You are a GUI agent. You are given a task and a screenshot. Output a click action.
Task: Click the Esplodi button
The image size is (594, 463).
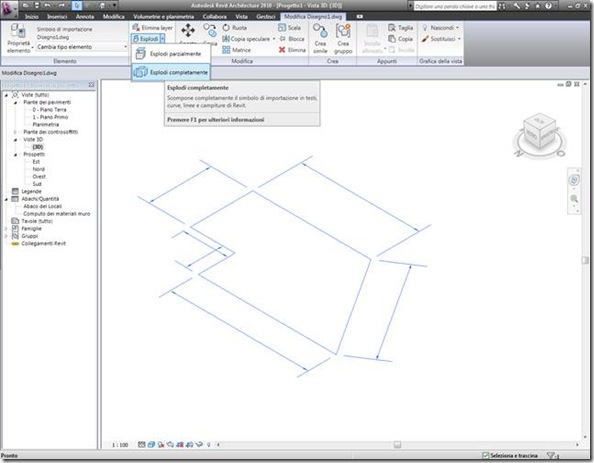click(145, 39)
